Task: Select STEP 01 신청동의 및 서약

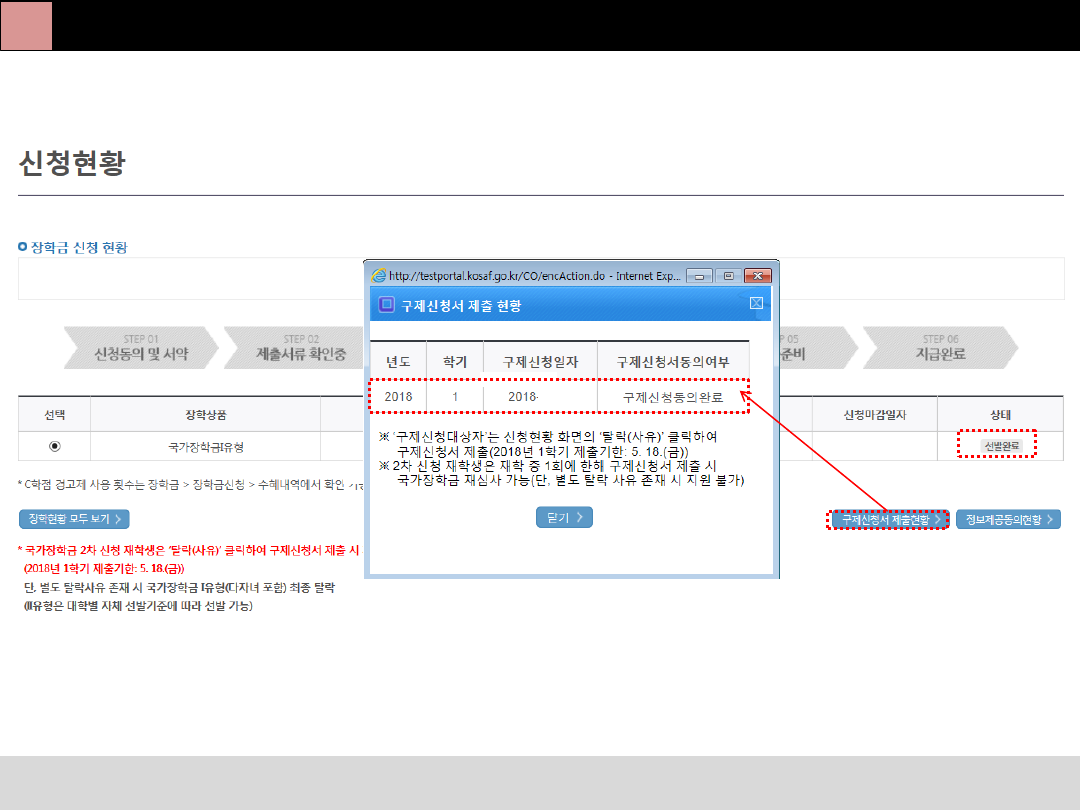Action: tap(140, 347)
